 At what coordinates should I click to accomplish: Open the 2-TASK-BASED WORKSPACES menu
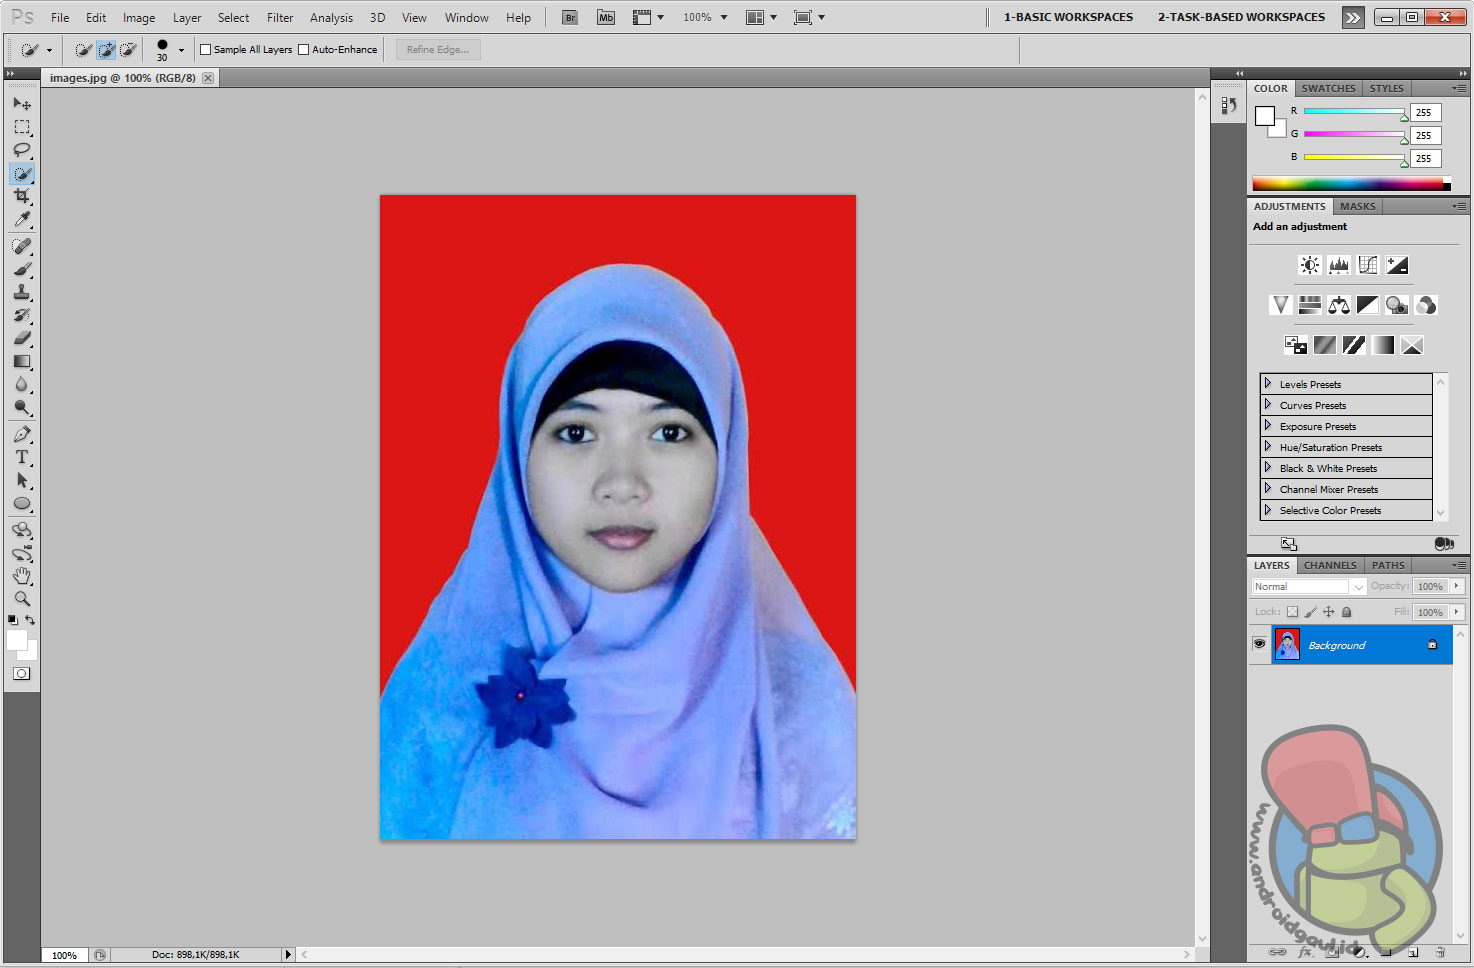(1240, 16)
